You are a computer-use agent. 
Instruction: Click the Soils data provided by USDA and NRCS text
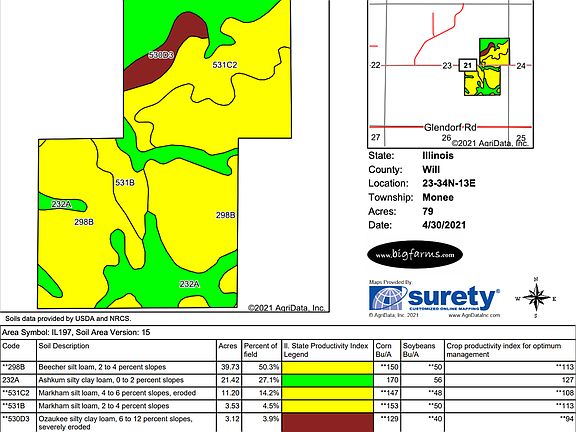(x=68, y=318)
